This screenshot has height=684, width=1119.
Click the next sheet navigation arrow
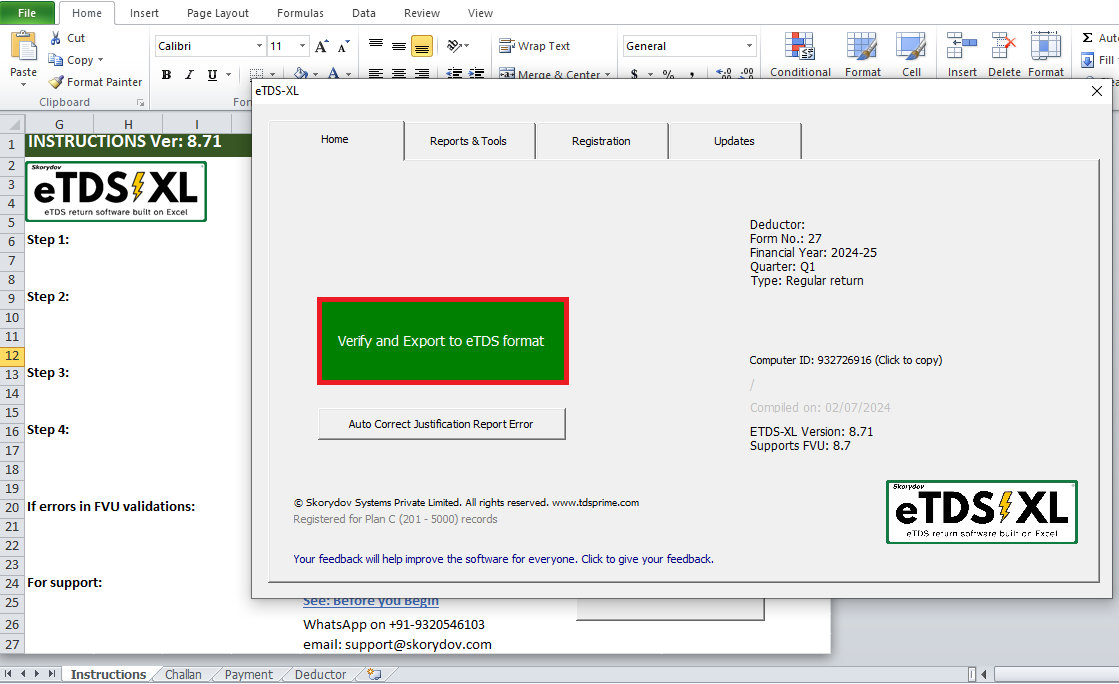point(37,673)
